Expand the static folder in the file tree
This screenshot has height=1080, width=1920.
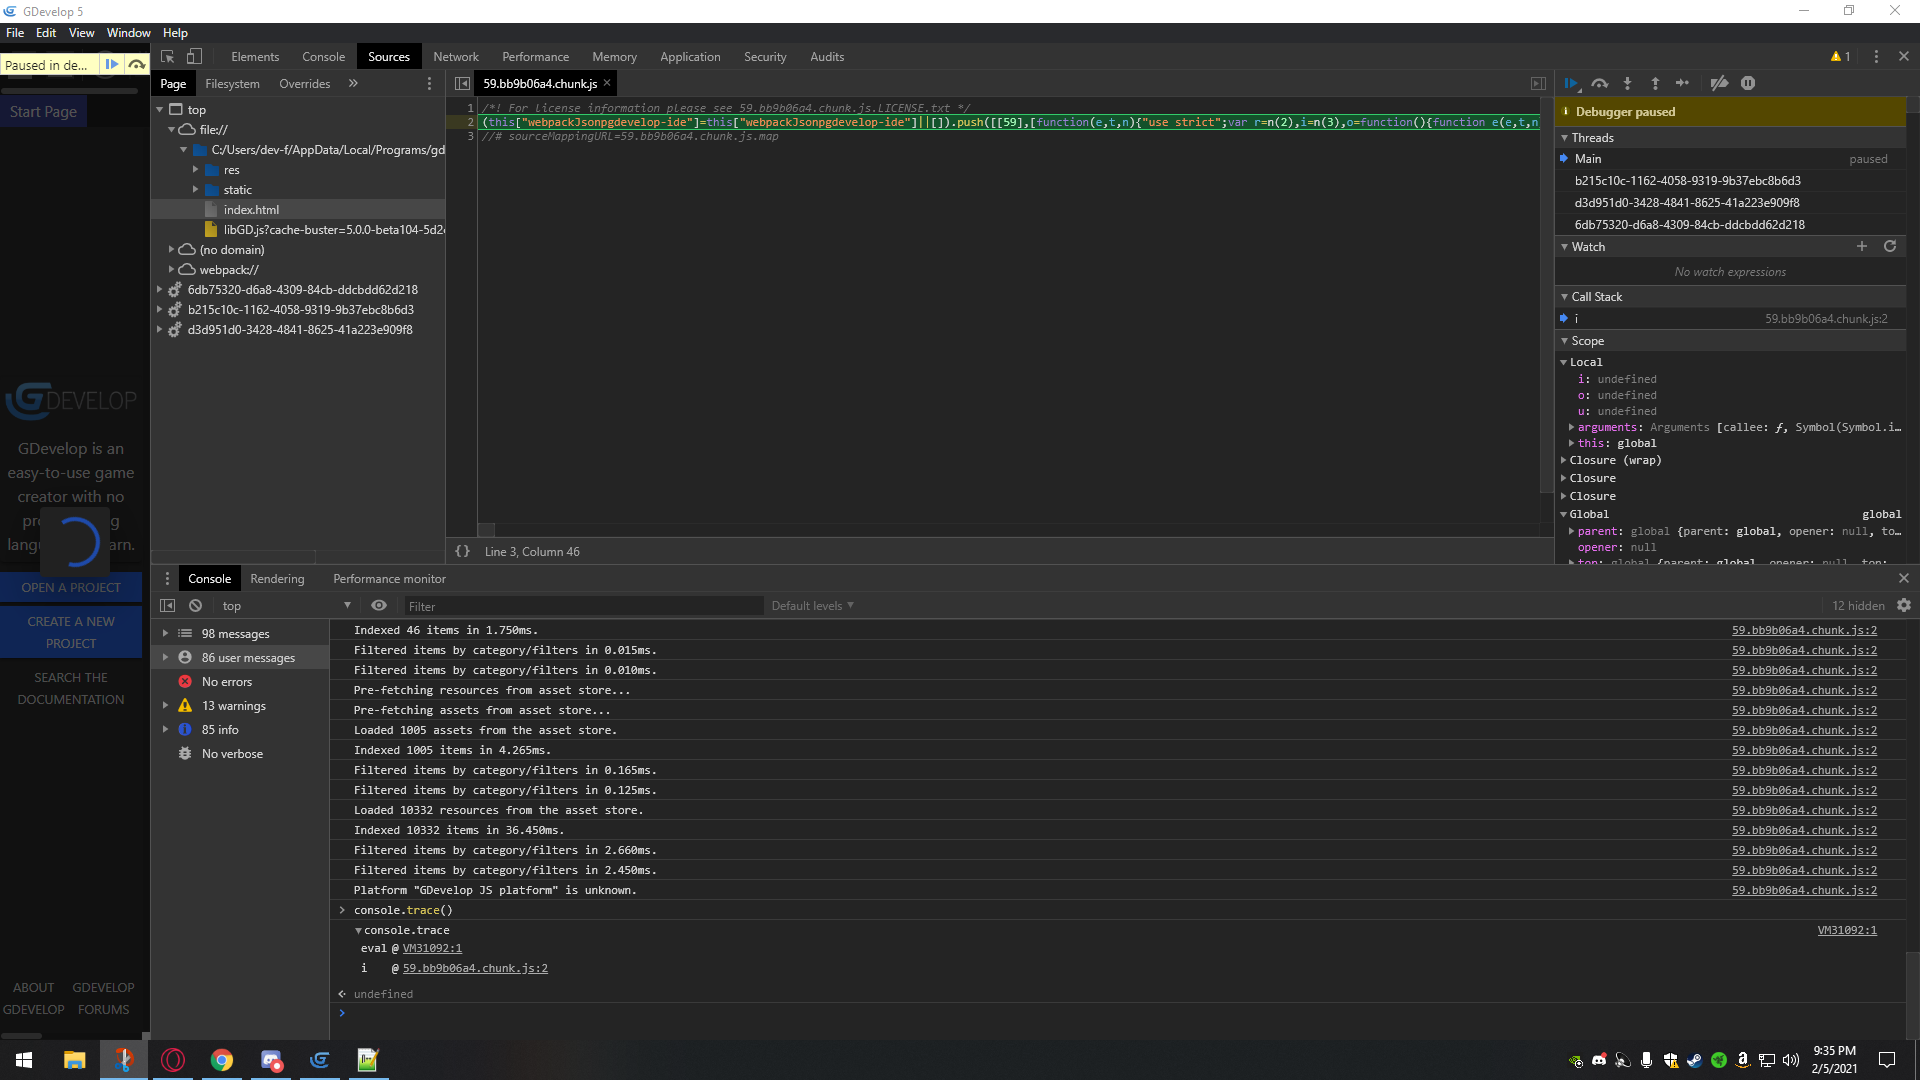pos(197,189)
